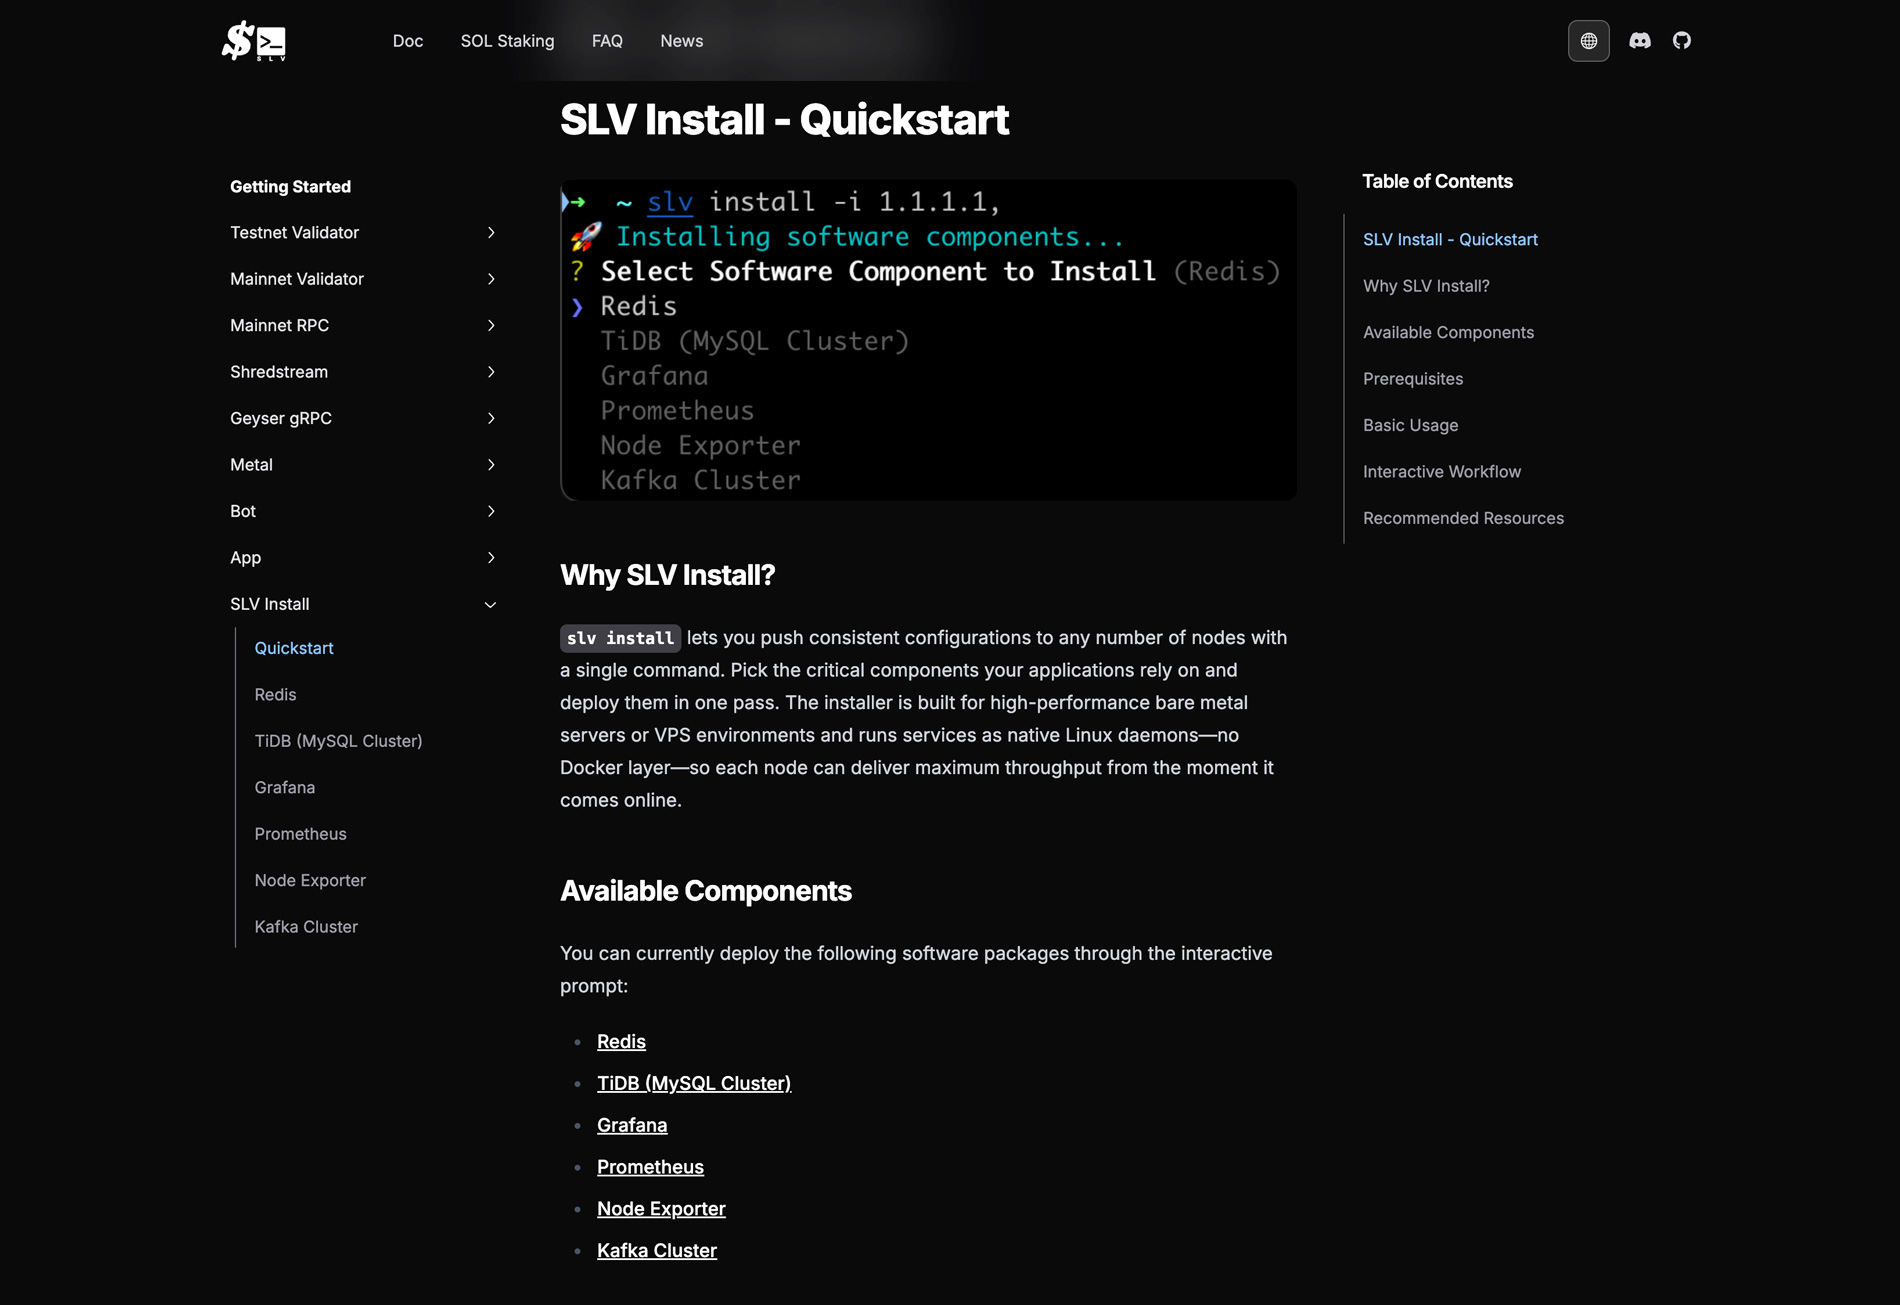
Task: Navigate to the FAQ page
Action: click(607, 41)
